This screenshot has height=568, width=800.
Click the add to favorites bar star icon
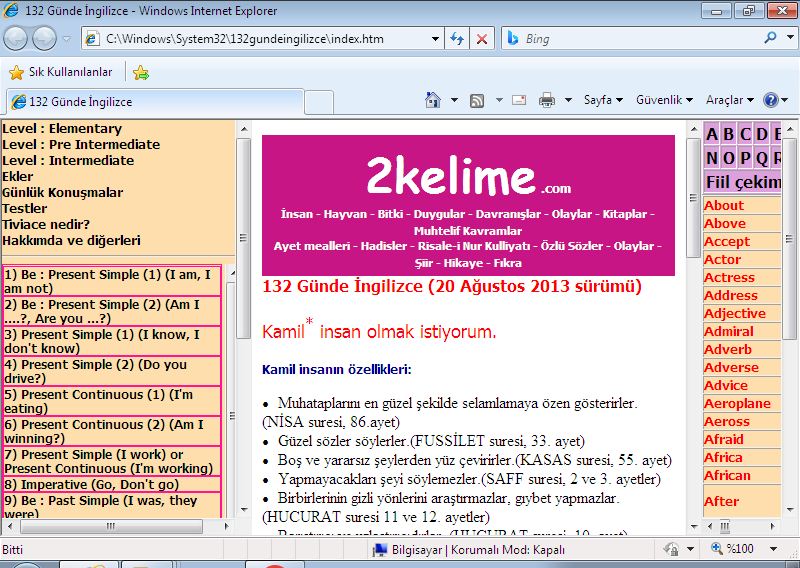[x=141, y=72]
